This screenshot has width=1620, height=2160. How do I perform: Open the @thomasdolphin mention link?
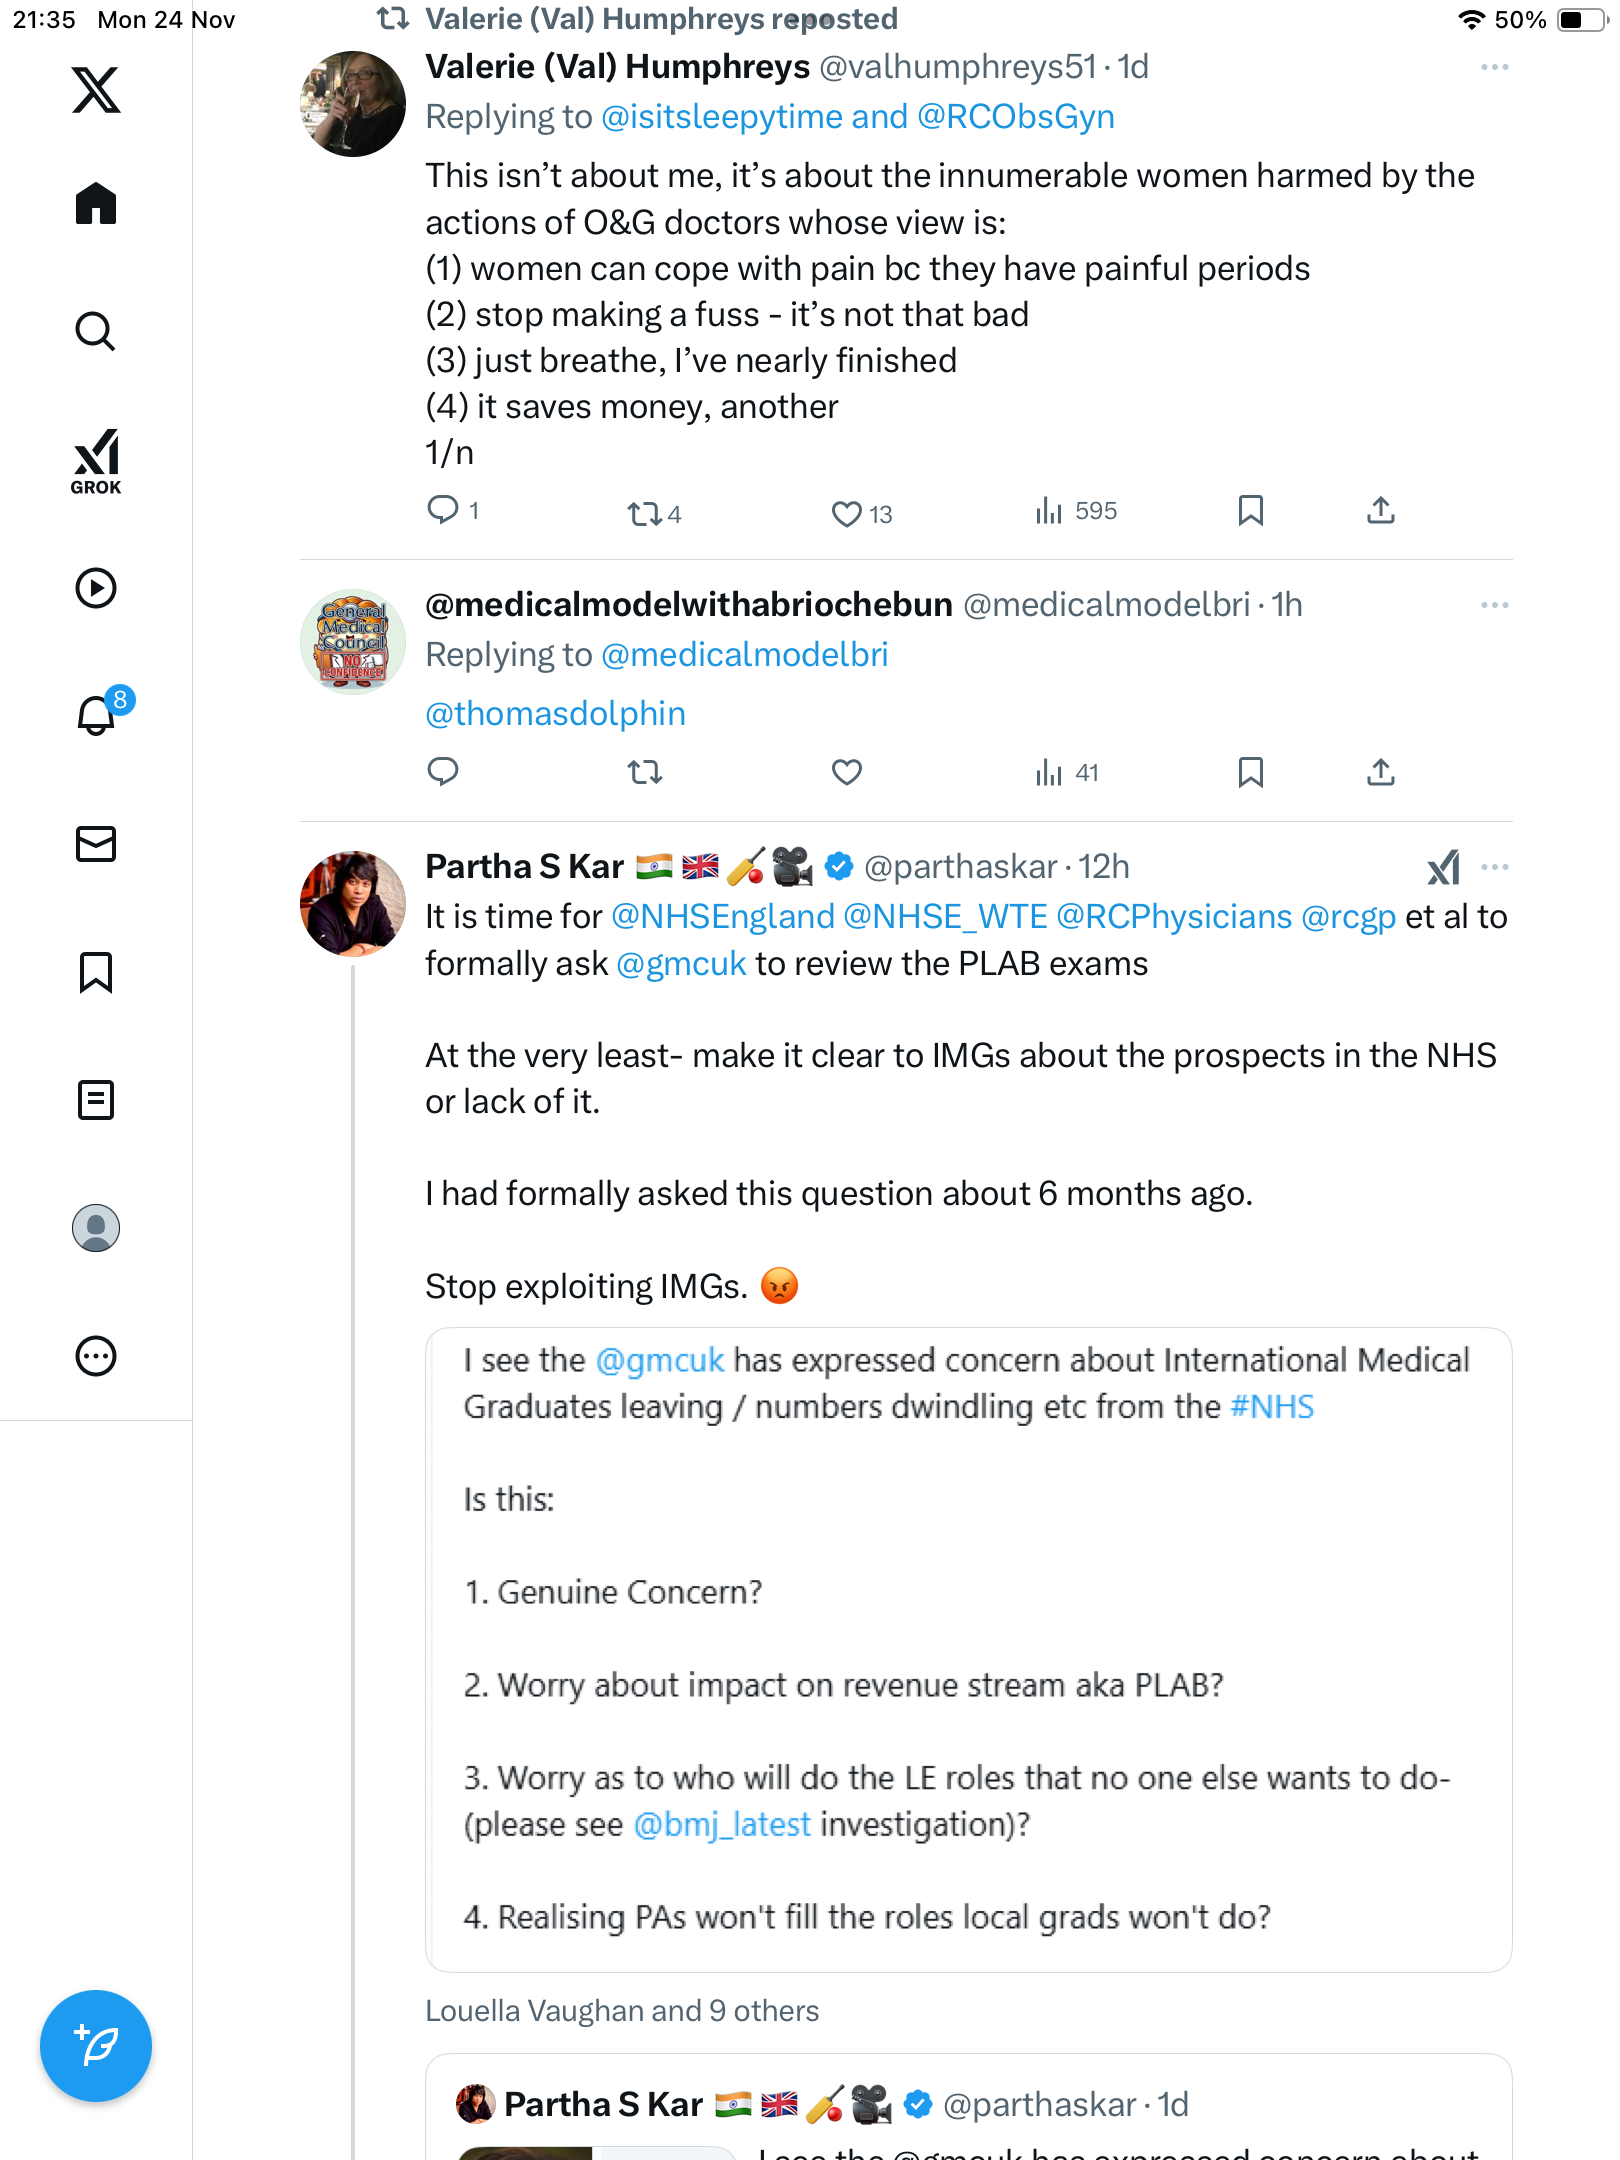(555, 714)
